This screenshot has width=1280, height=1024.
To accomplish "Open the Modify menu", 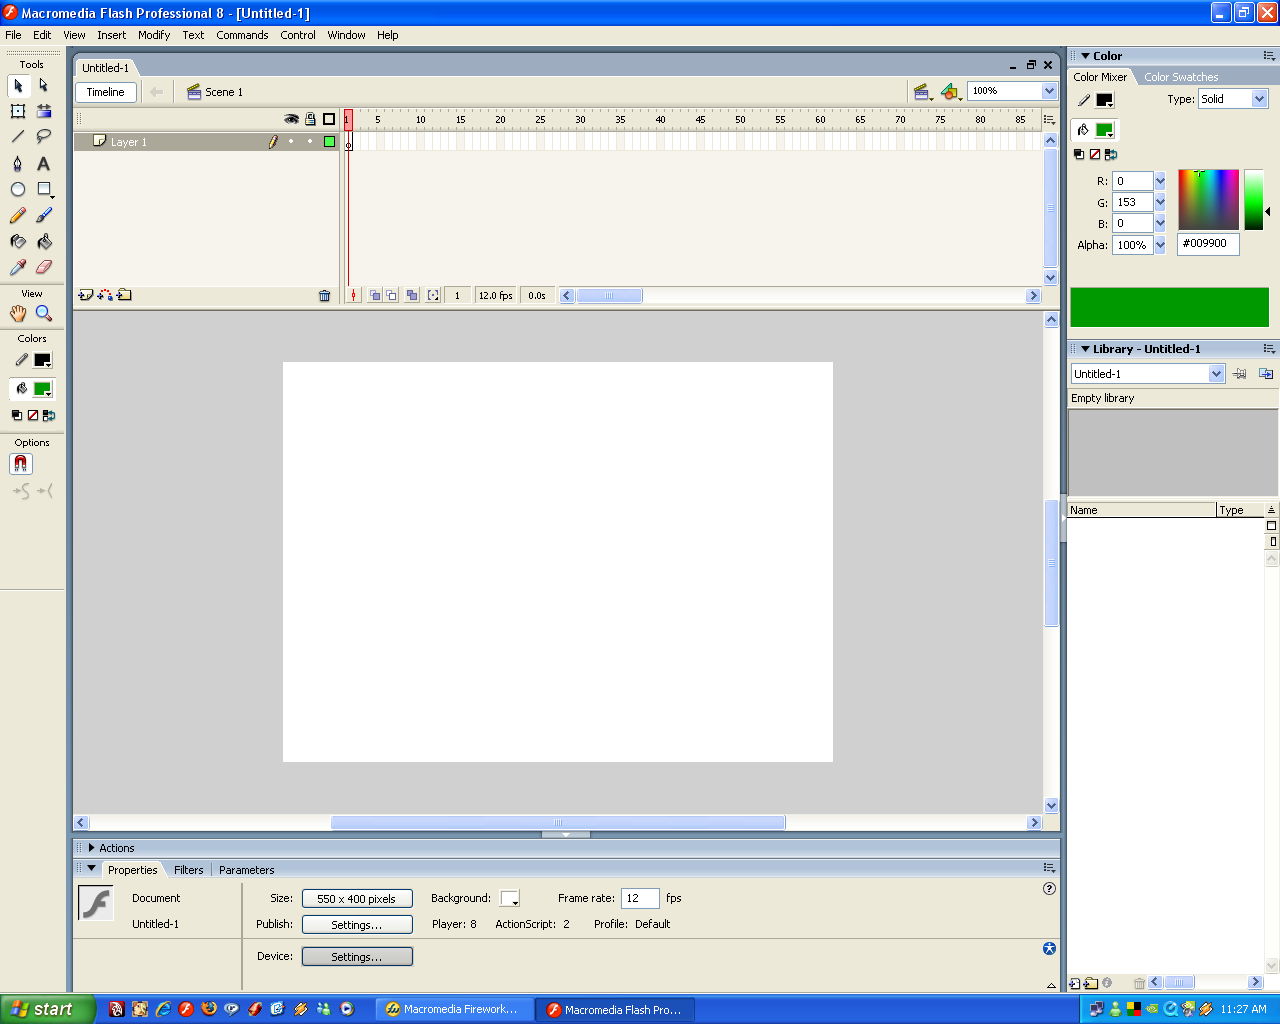I will pos(154,35).
